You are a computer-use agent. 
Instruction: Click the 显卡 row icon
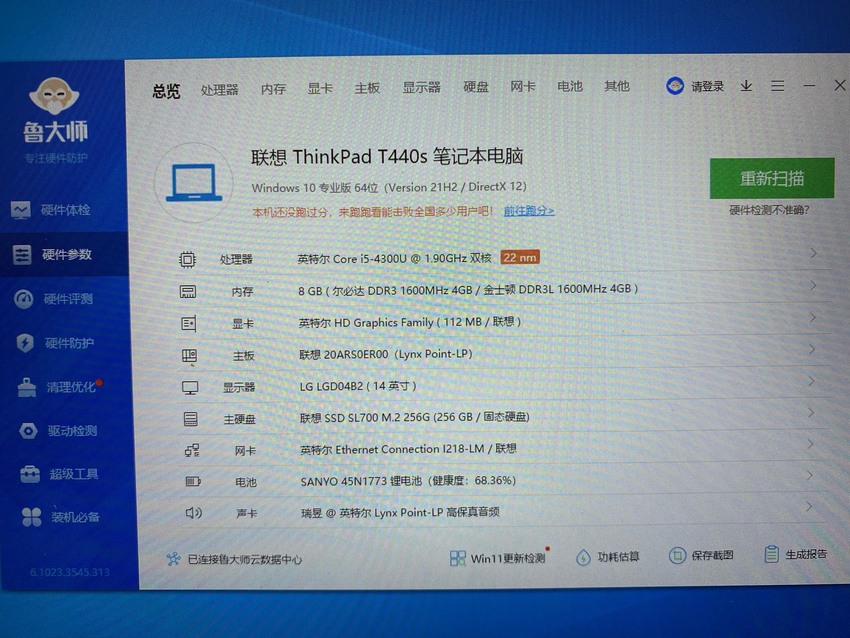(x=189, y=324)
